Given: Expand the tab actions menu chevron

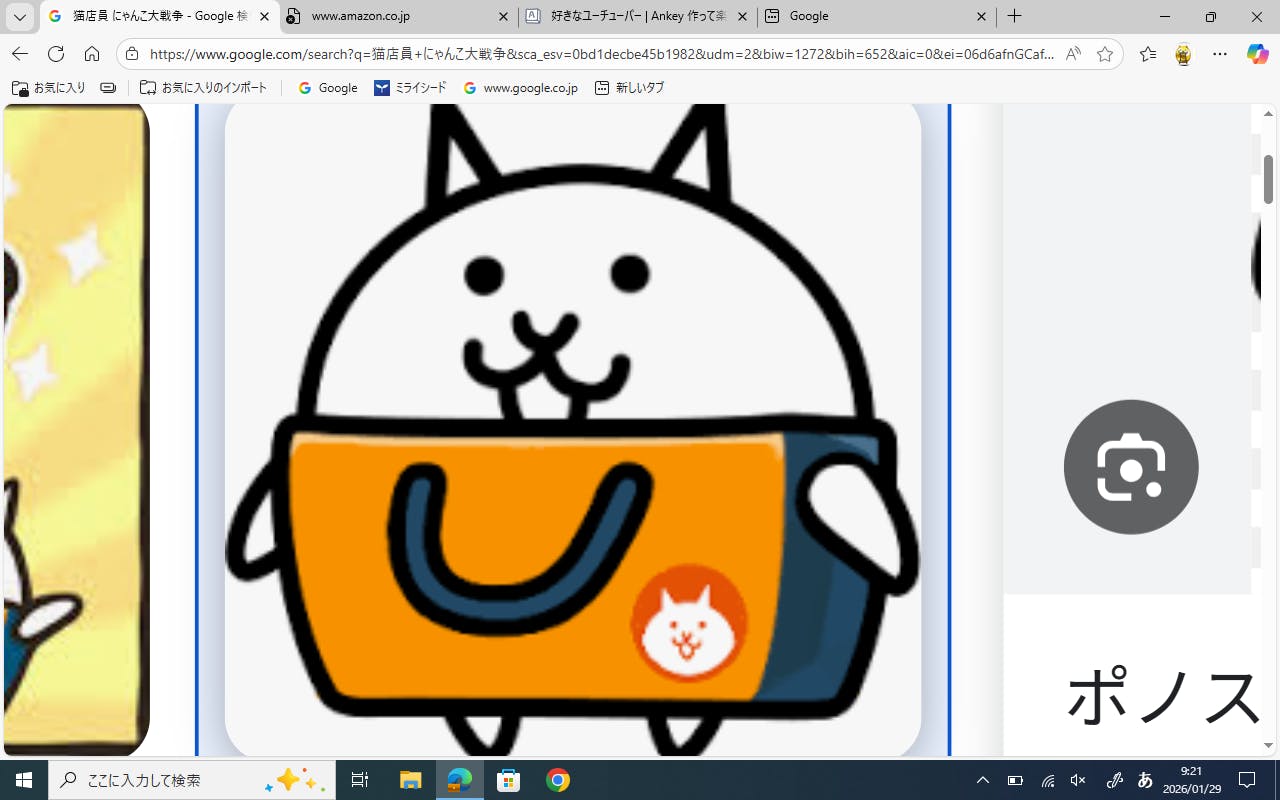Looking at the screenshot, I should [19, 17].
